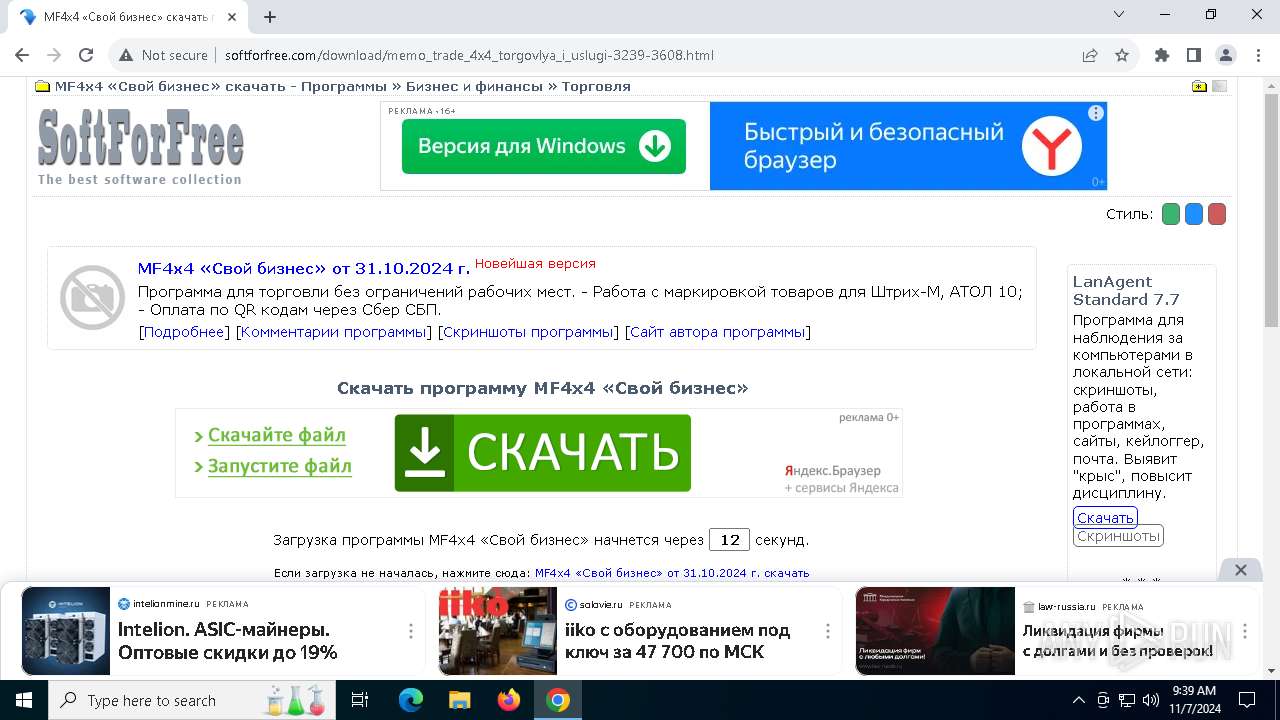Bookmark this page with the star
This screenshot has width=1280, height=720.
tap(1122, 55)
